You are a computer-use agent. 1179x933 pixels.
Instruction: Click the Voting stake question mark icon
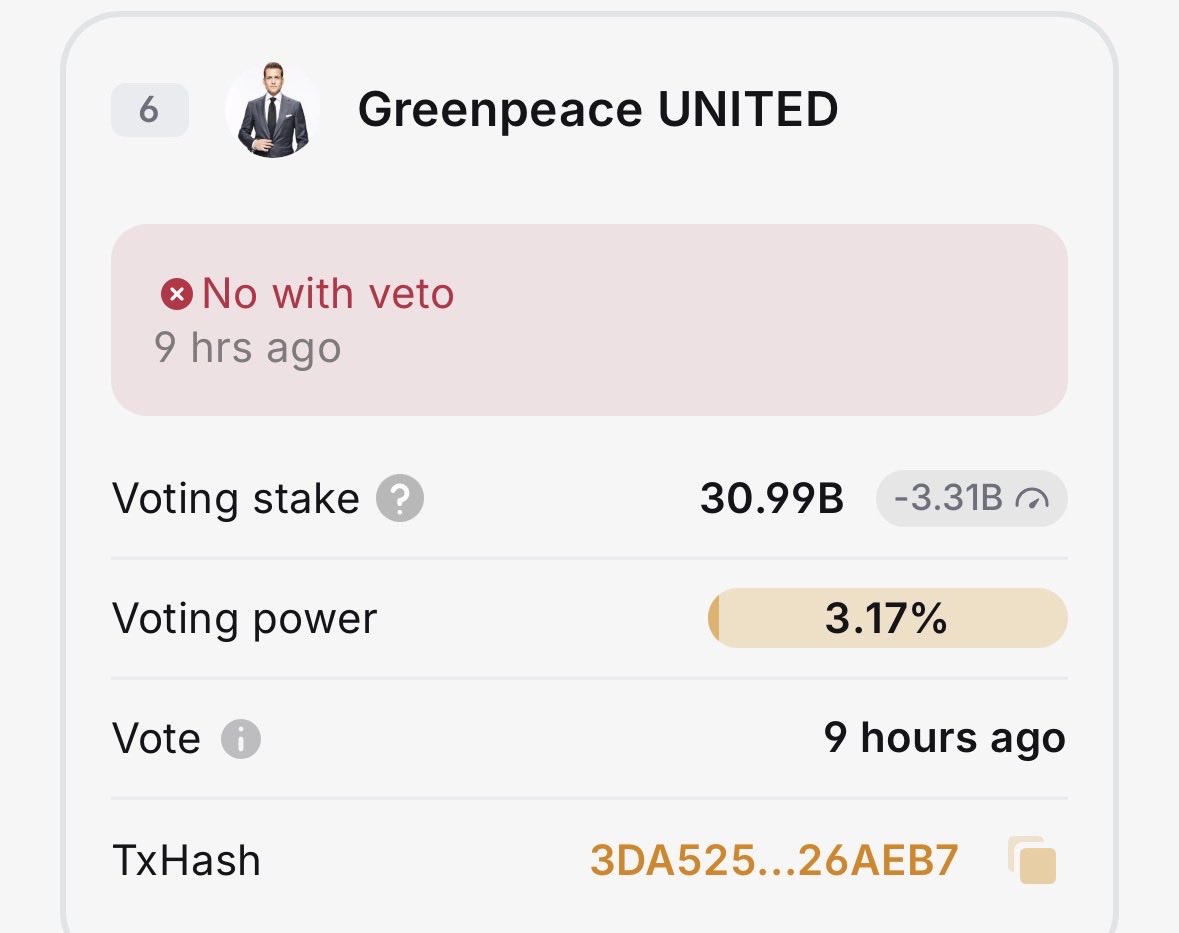(400, 498)
